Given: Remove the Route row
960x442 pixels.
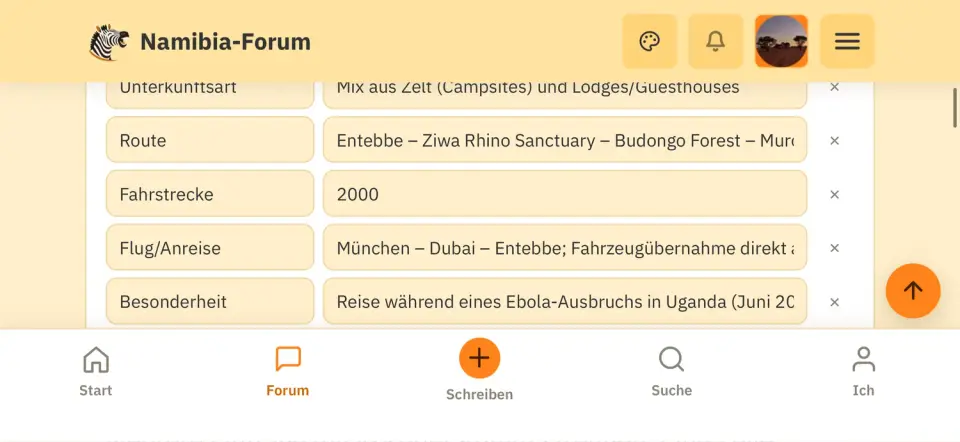Looking at the screenshot, I should click(x=834, y=141).
